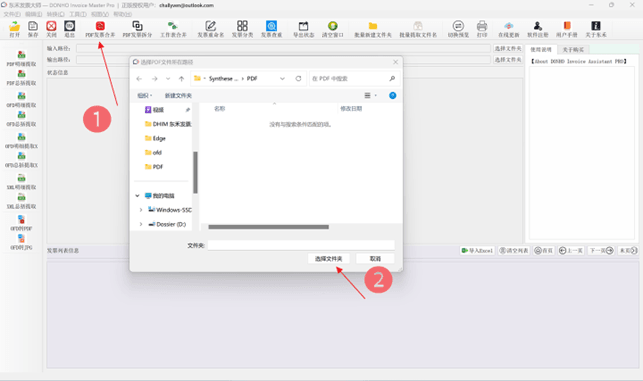Confirm with dialog's 选择文件夹 button

(x=328, y=259)
